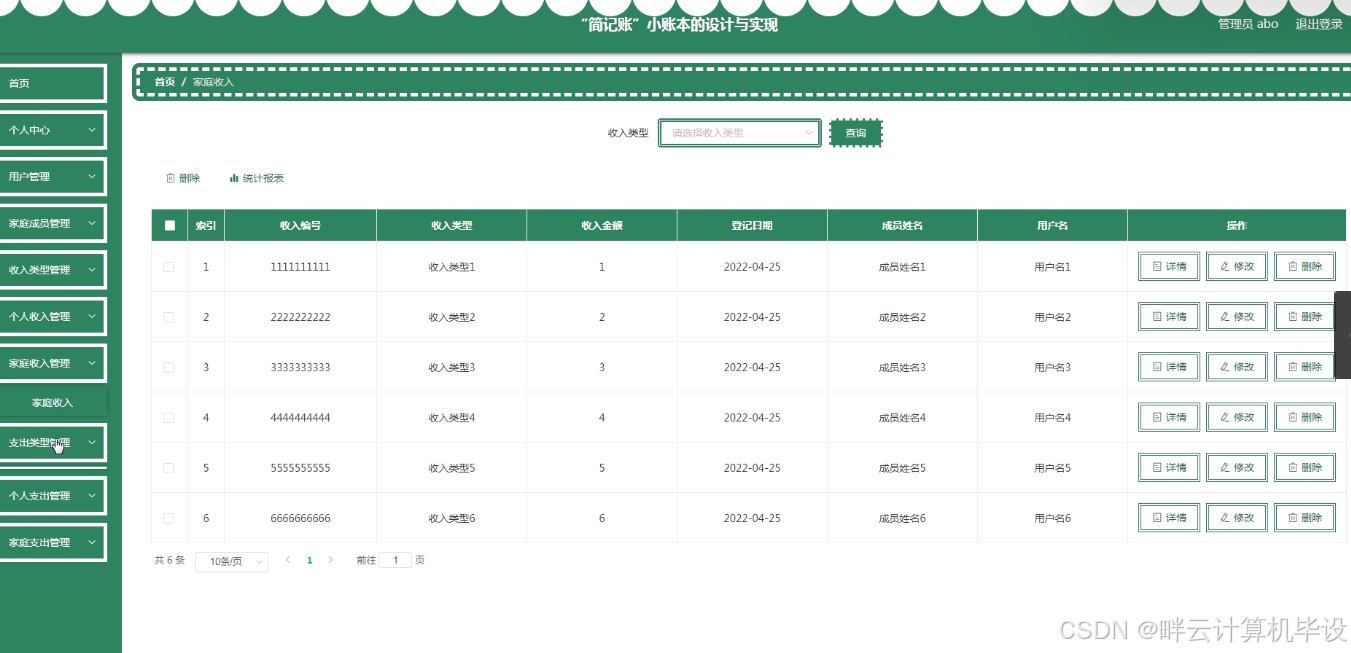Click the bar chart icon for 统计报表

point(234,178)
